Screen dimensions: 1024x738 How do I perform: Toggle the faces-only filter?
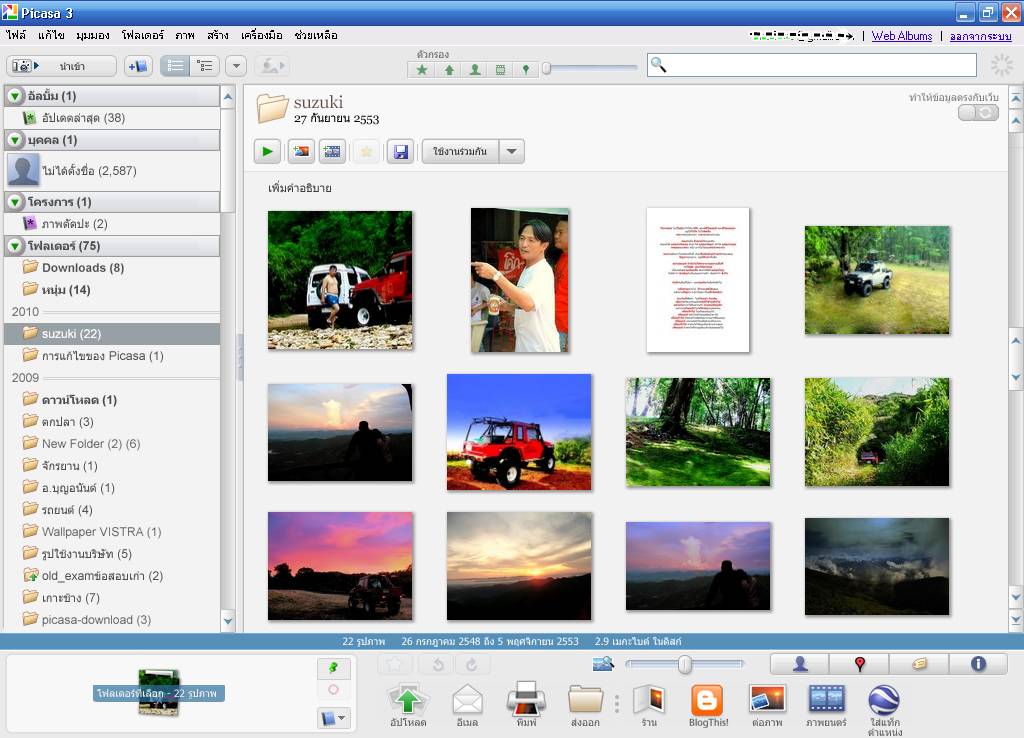(x=474, y=69)
